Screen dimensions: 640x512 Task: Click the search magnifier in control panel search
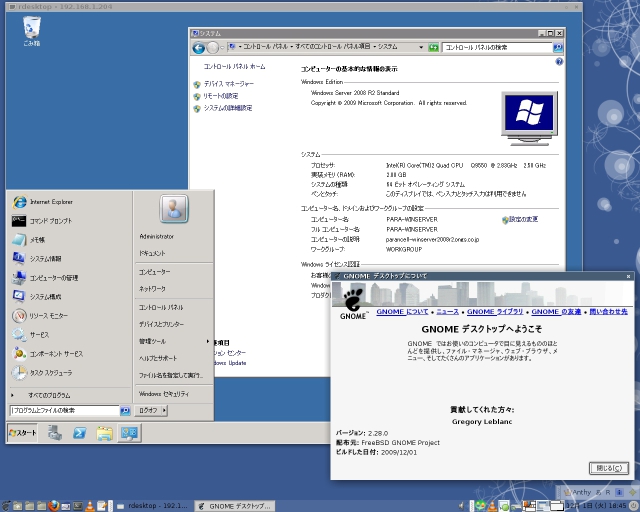[558, 48]
